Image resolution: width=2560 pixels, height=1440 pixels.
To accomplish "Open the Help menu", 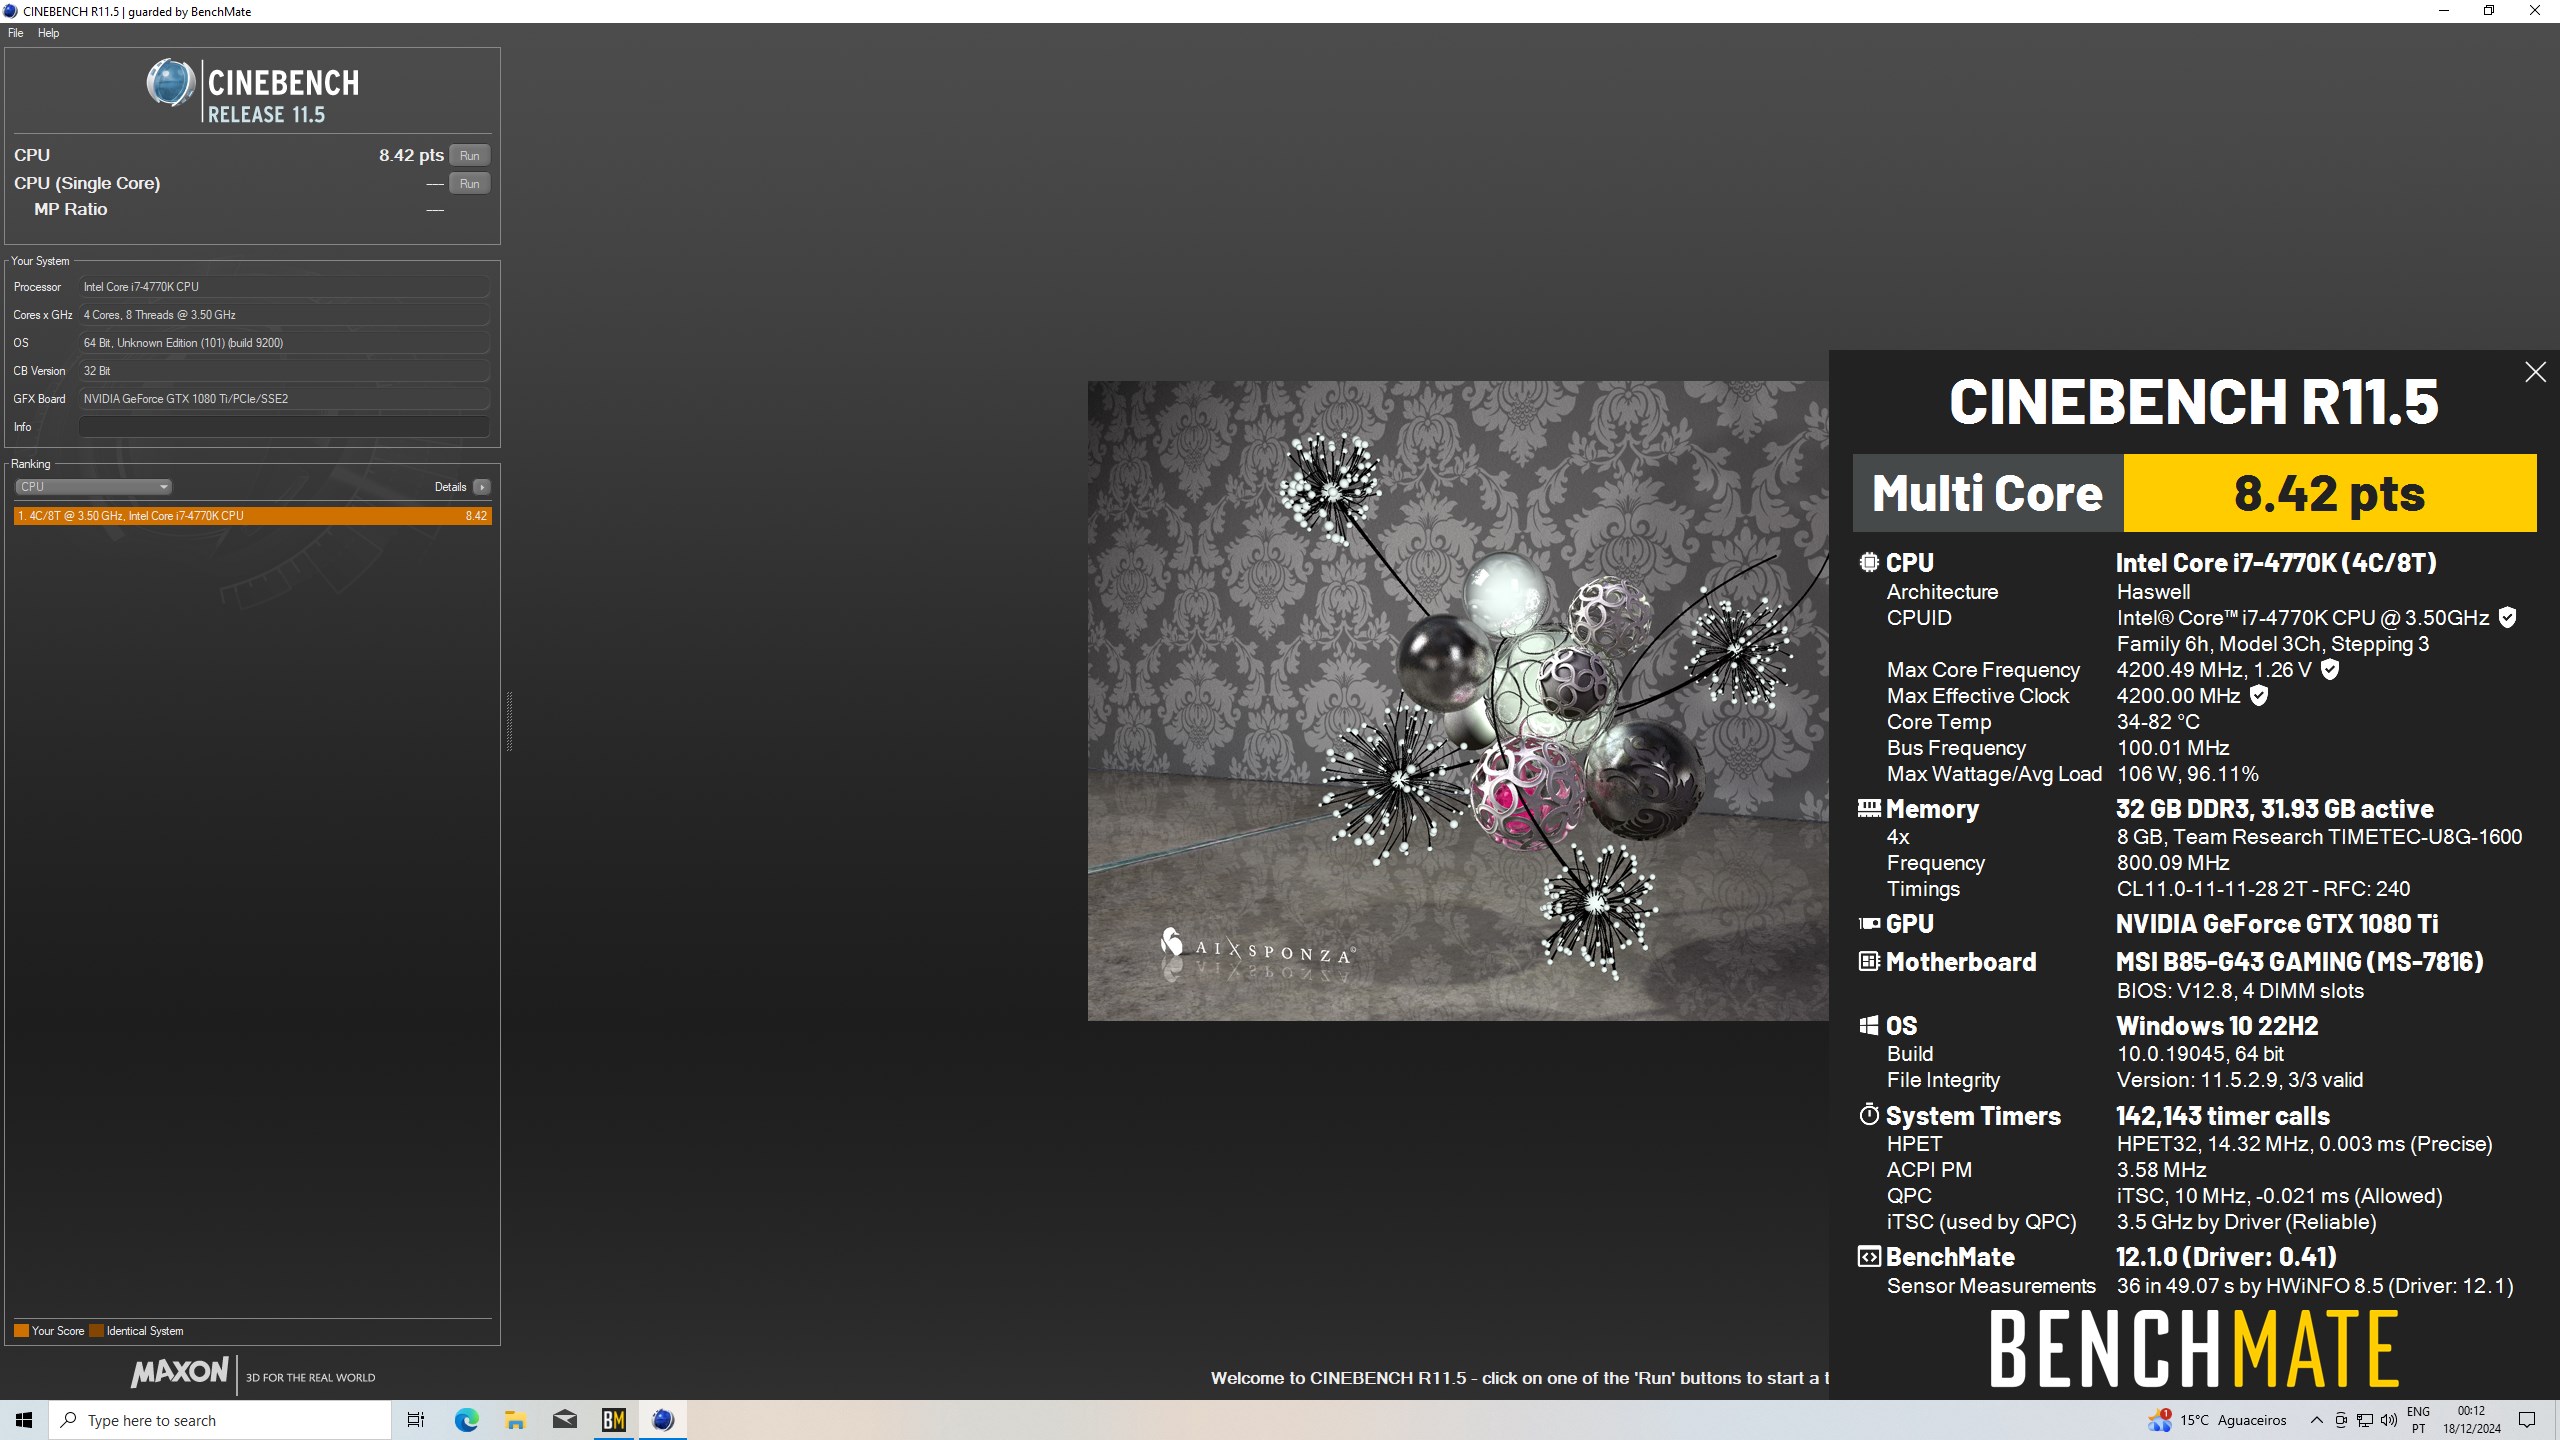I will click(x=48, y=33).
